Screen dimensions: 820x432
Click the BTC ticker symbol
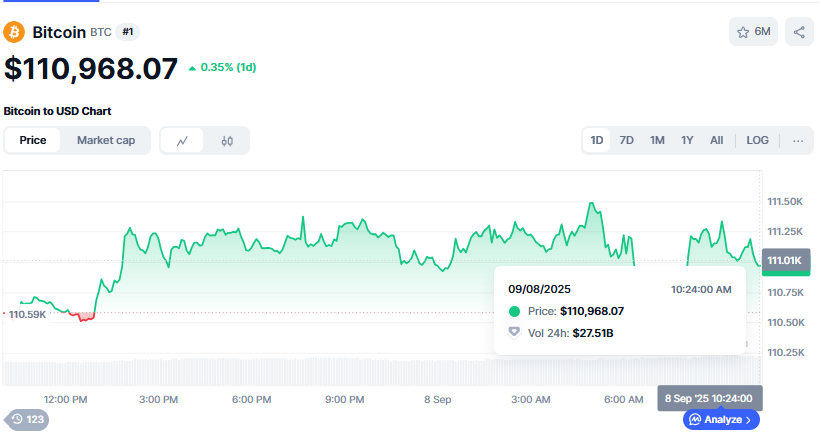[x=101, y=32]
